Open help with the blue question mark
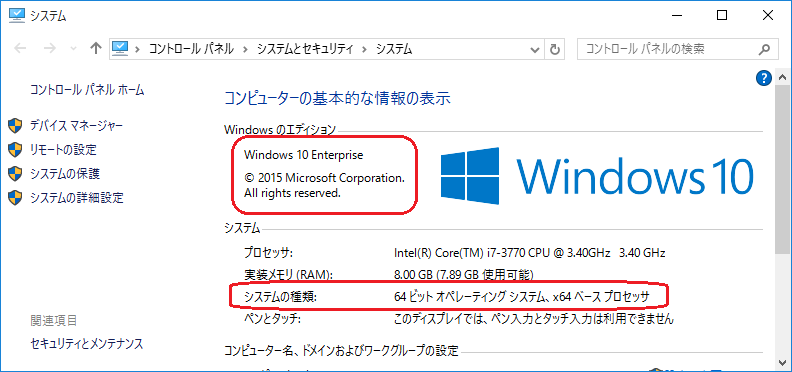The image size is (792, 372). point(763,78)
